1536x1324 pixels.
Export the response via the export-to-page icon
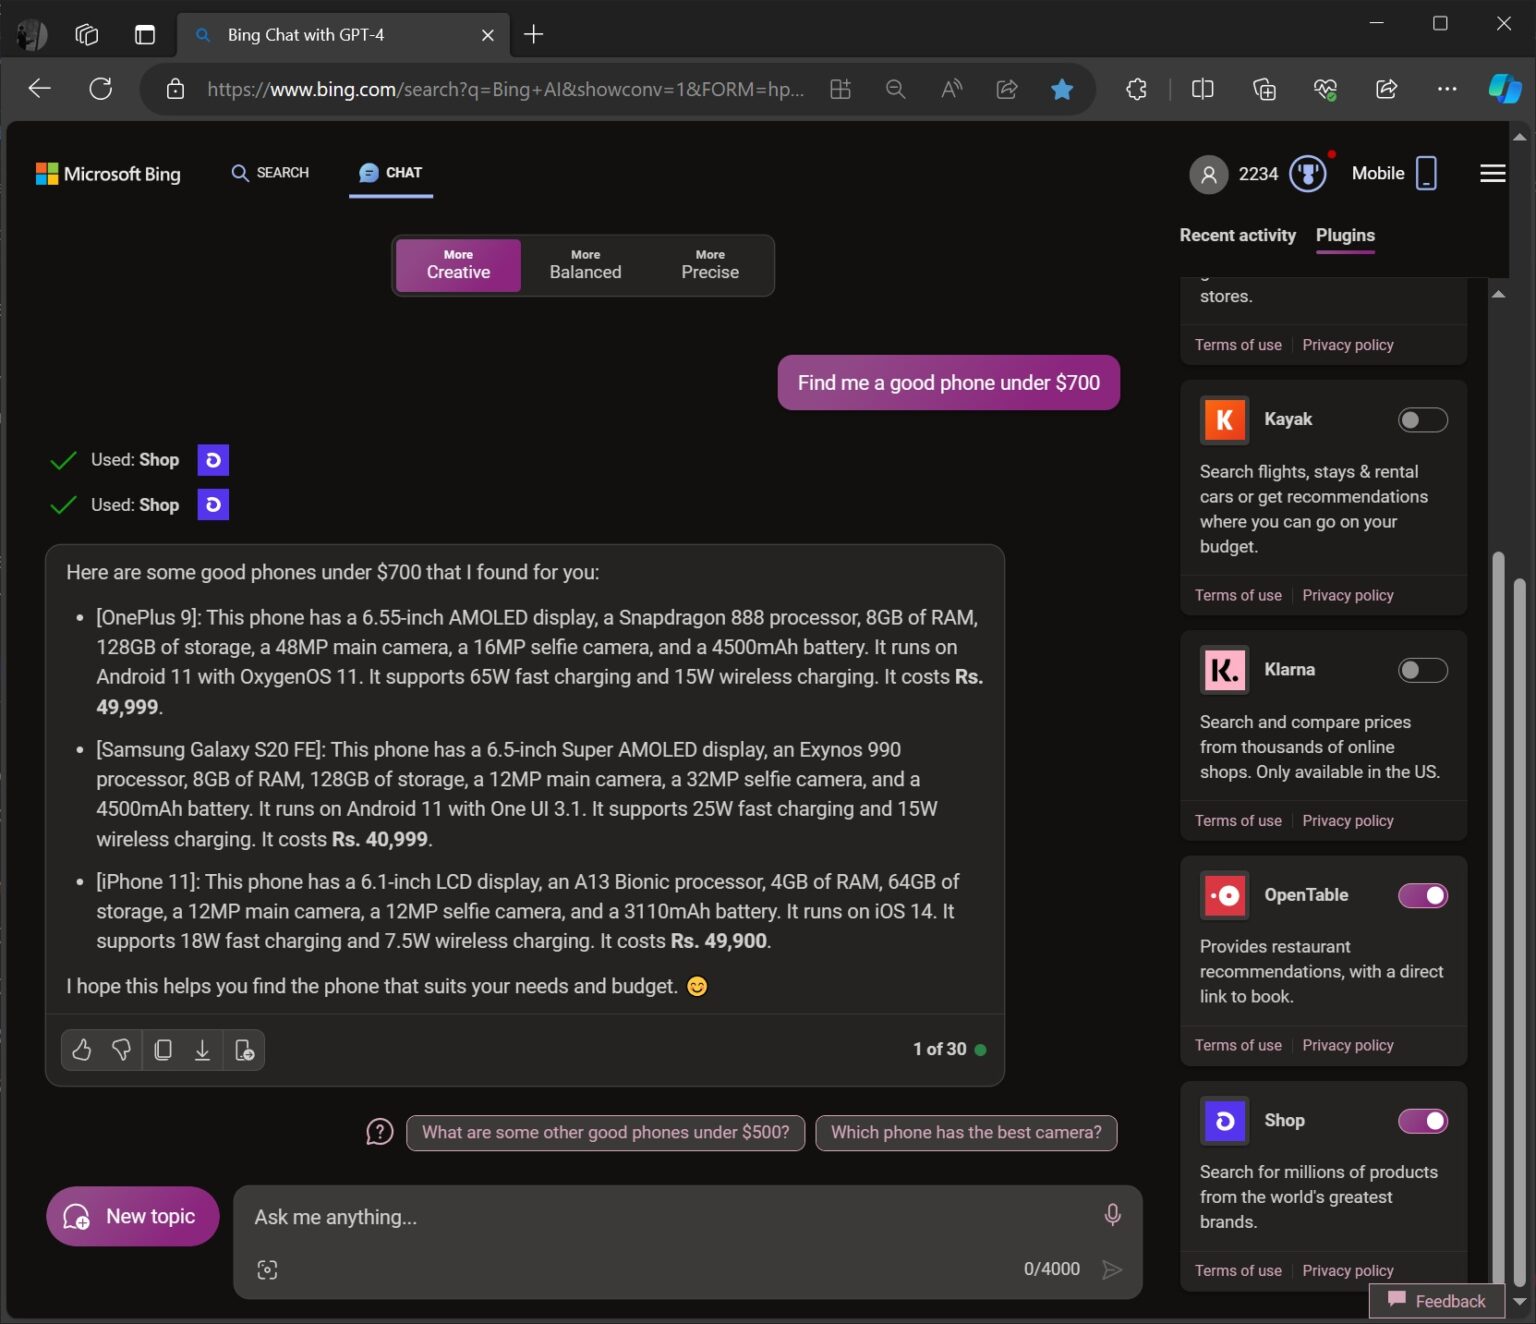point(243,1050)
